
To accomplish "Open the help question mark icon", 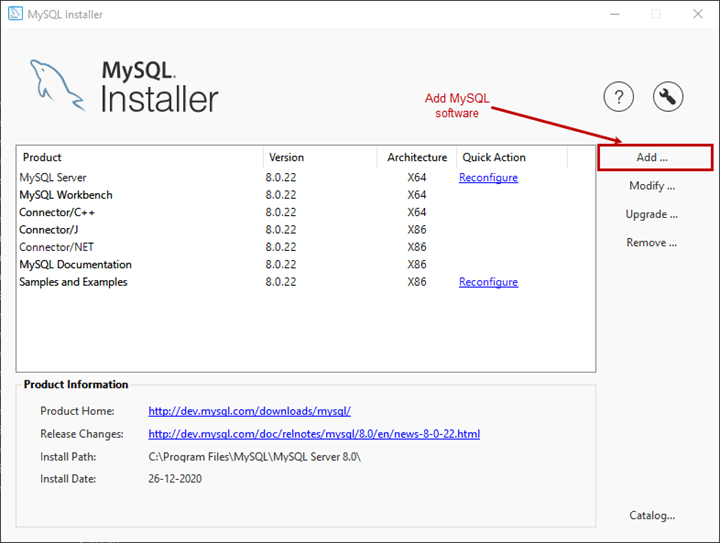I will 619,97.
